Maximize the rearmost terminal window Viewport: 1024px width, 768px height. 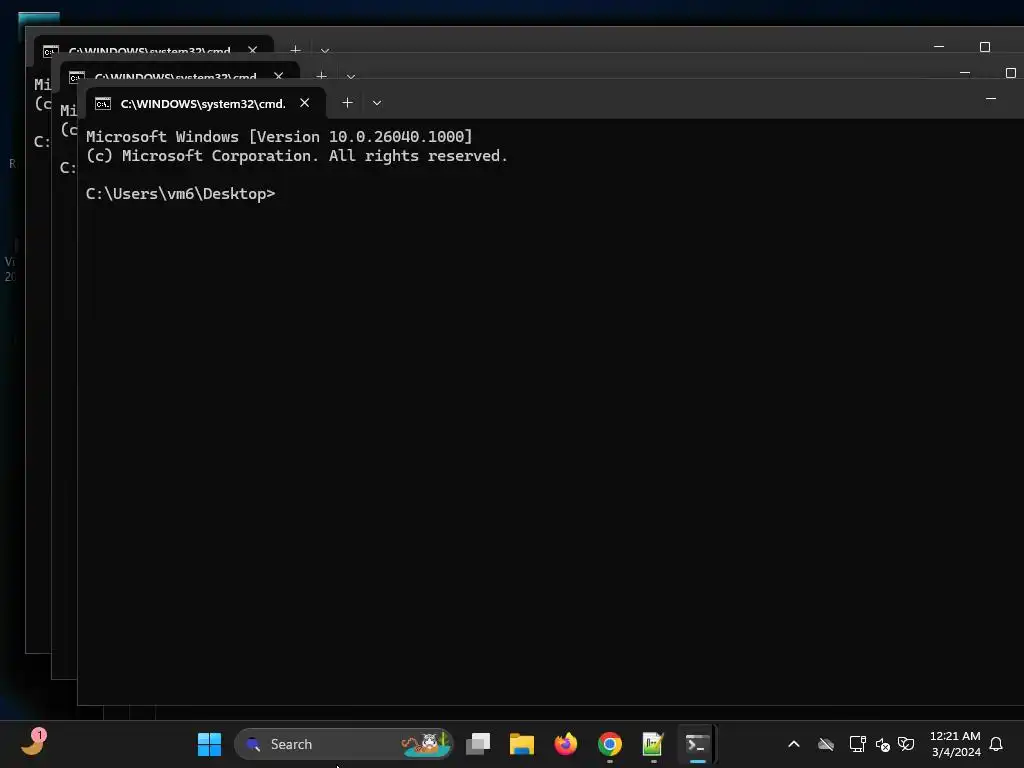985,46
